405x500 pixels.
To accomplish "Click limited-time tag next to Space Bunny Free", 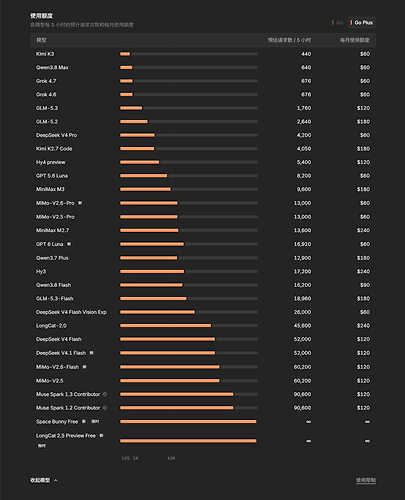I will (95, 421).
